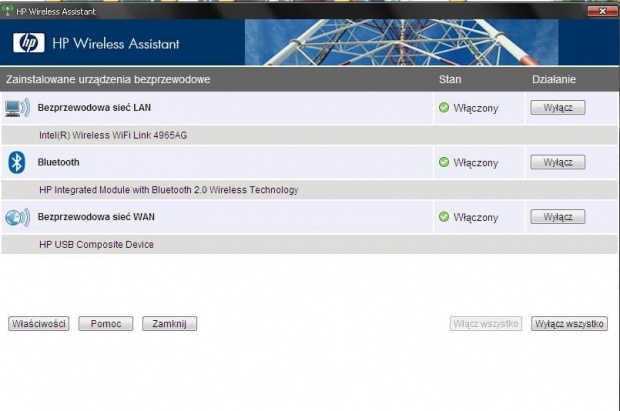Click the Zamknij button
The width and height of the screenshot is (620, 411).
click(x=169, y=324)
